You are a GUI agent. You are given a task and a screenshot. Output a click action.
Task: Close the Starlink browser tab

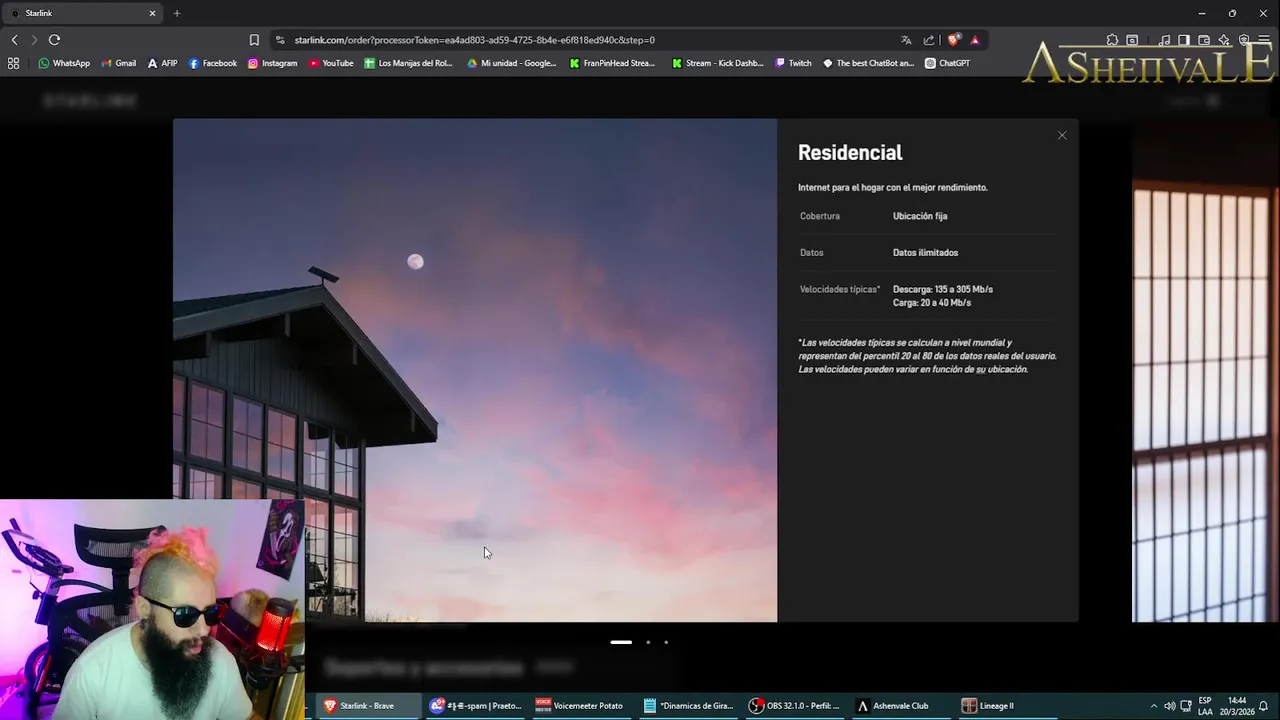pyautogui.click(x=152, y=13)
